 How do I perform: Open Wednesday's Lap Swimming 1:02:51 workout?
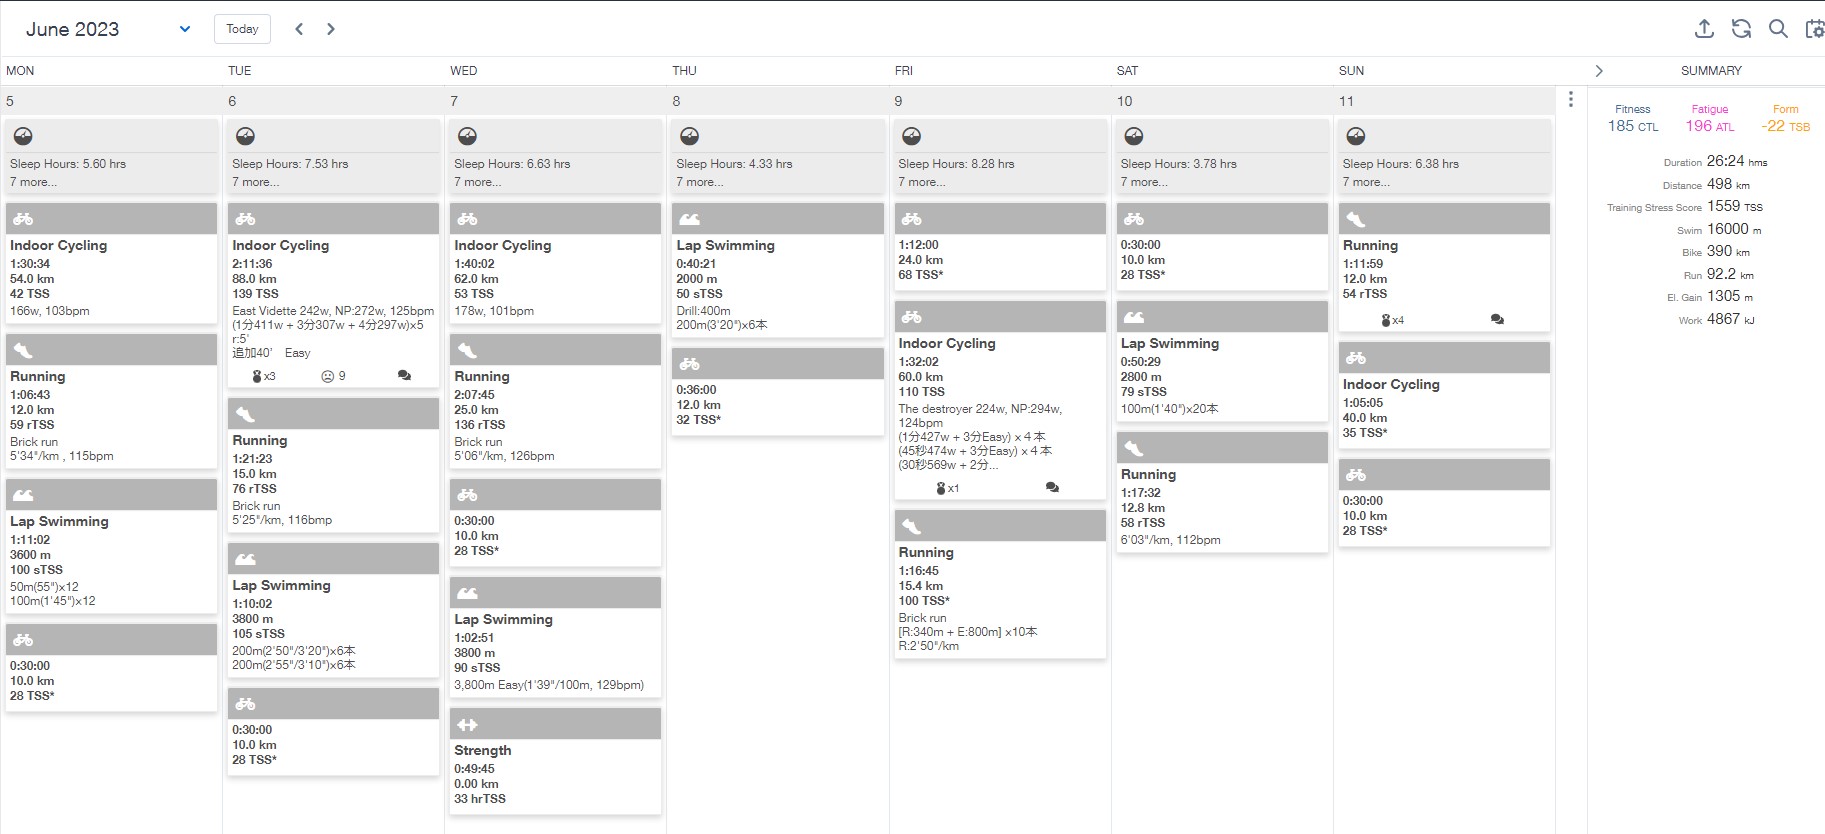click(555, 637)
